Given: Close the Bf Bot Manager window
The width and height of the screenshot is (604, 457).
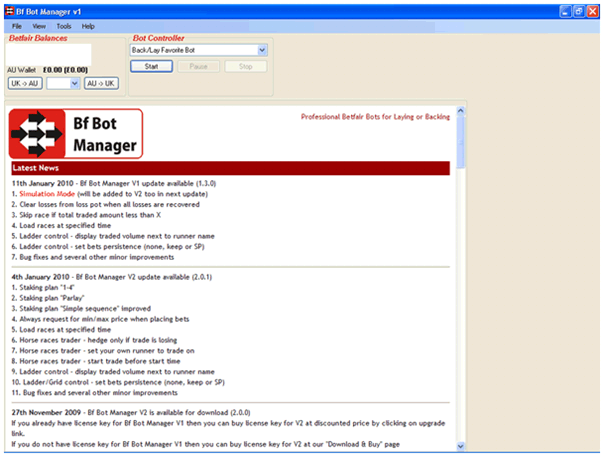Looking at the screenshot, I should [592, 12].
